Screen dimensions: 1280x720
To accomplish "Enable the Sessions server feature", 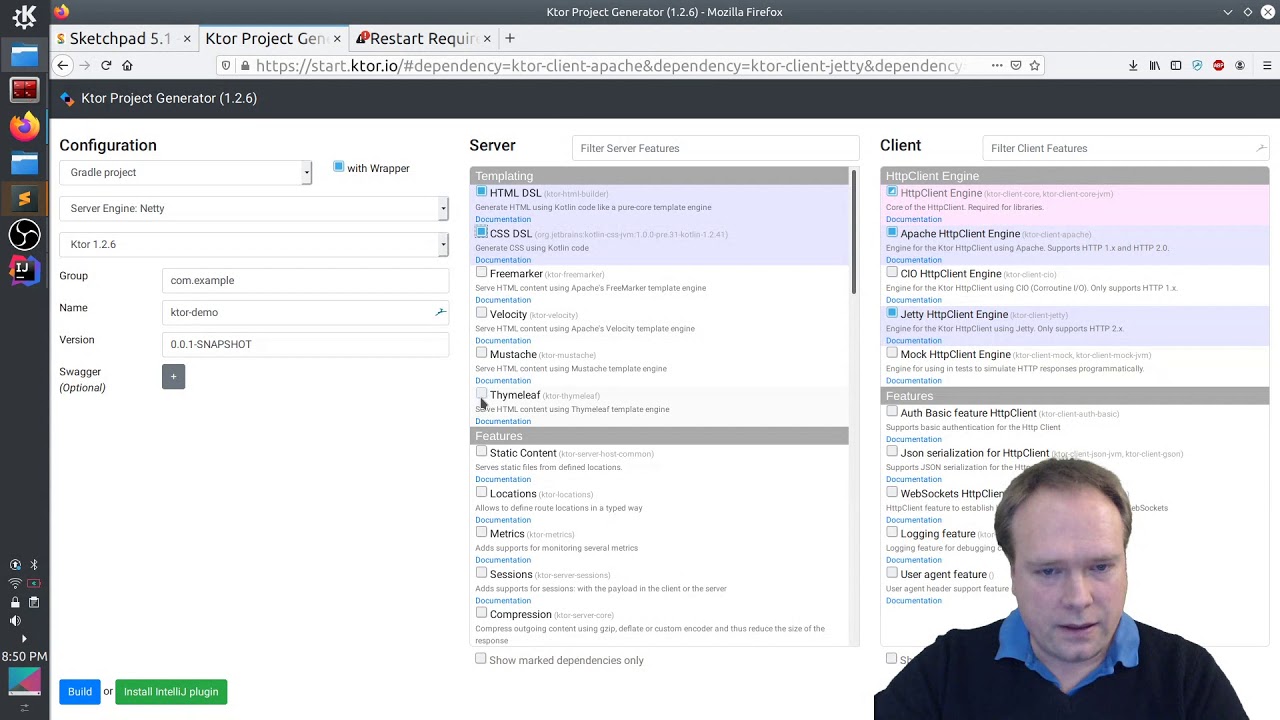I will point(481,573).
